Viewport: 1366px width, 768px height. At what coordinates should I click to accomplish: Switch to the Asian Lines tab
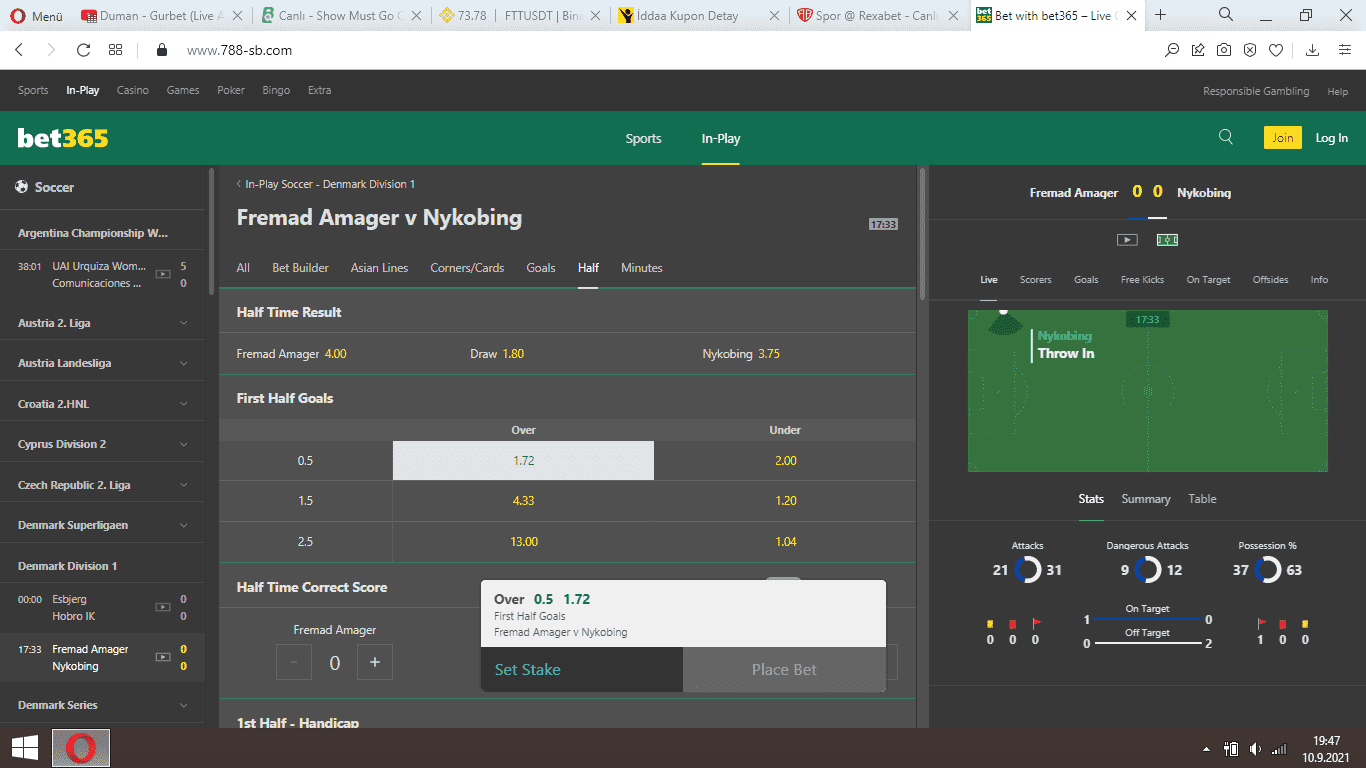[379, 268]
